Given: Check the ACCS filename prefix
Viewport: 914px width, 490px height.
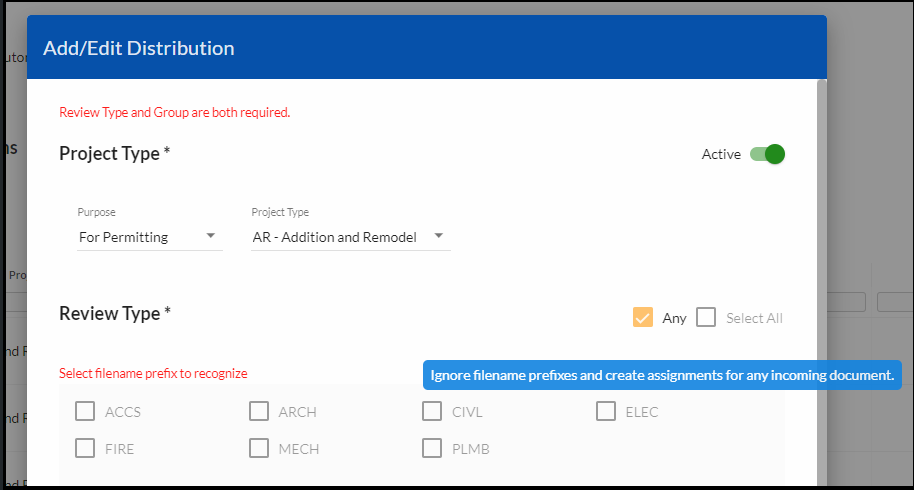Looking at the screenshot, I should [x=85, y=411].
